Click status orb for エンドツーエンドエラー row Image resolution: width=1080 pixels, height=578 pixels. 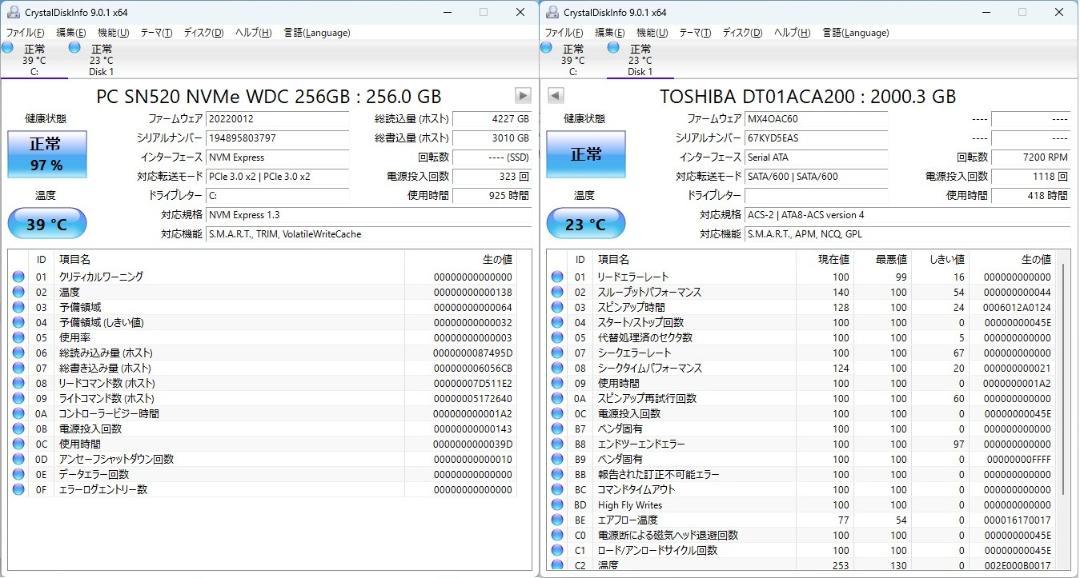tap(557, 444)
